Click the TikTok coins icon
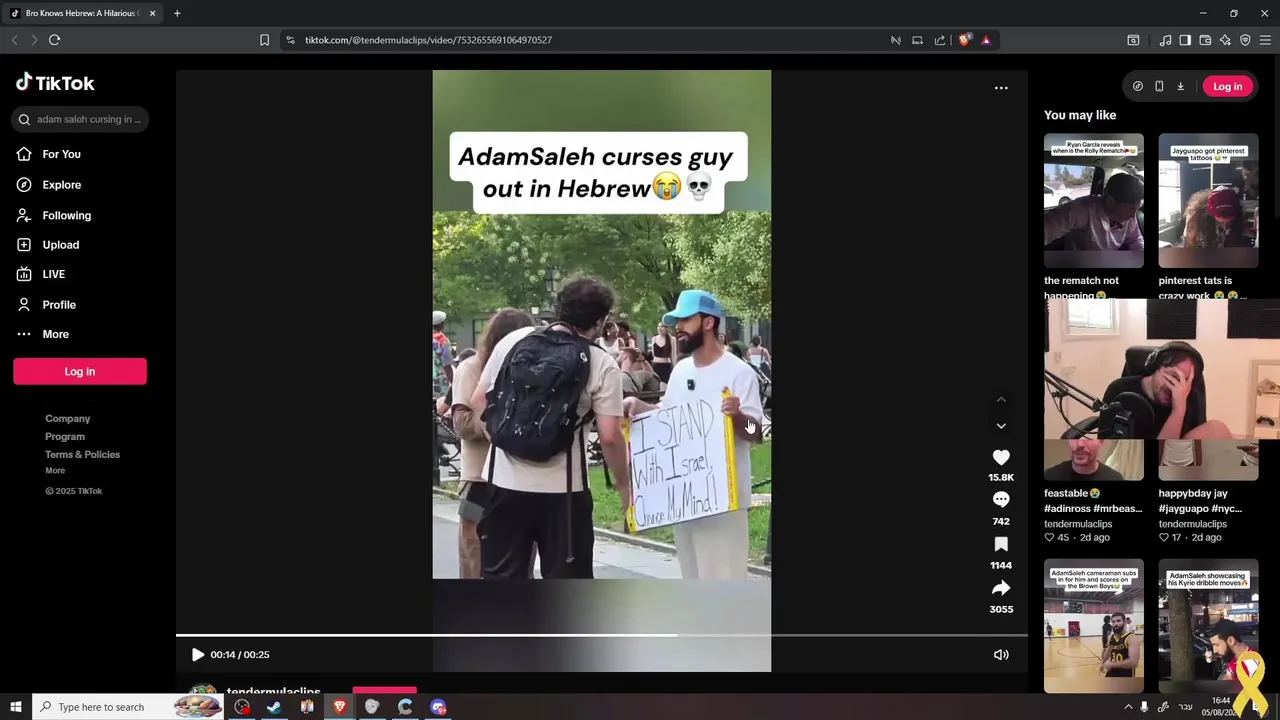The width and height of the screenshot is (1280, 720). point(1138,87)
